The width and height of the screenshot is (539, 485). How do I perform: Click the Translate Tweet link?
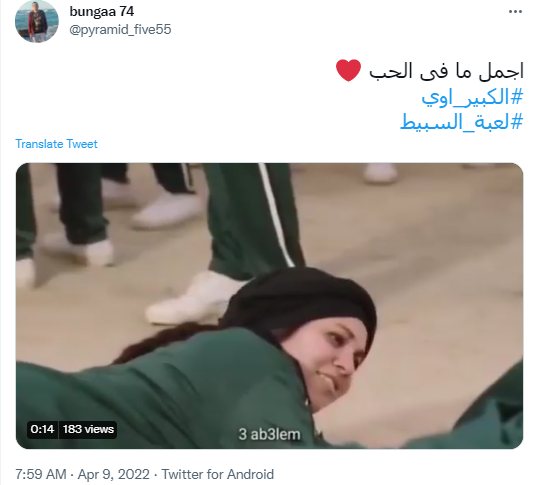pyautogui.click(x=56, y=144)
